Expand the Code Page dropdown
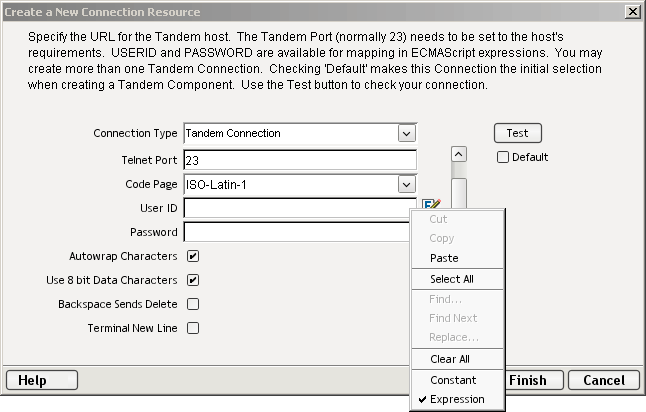Image resolution: width=646 pixels, height=412 pixels. [407, 185]
